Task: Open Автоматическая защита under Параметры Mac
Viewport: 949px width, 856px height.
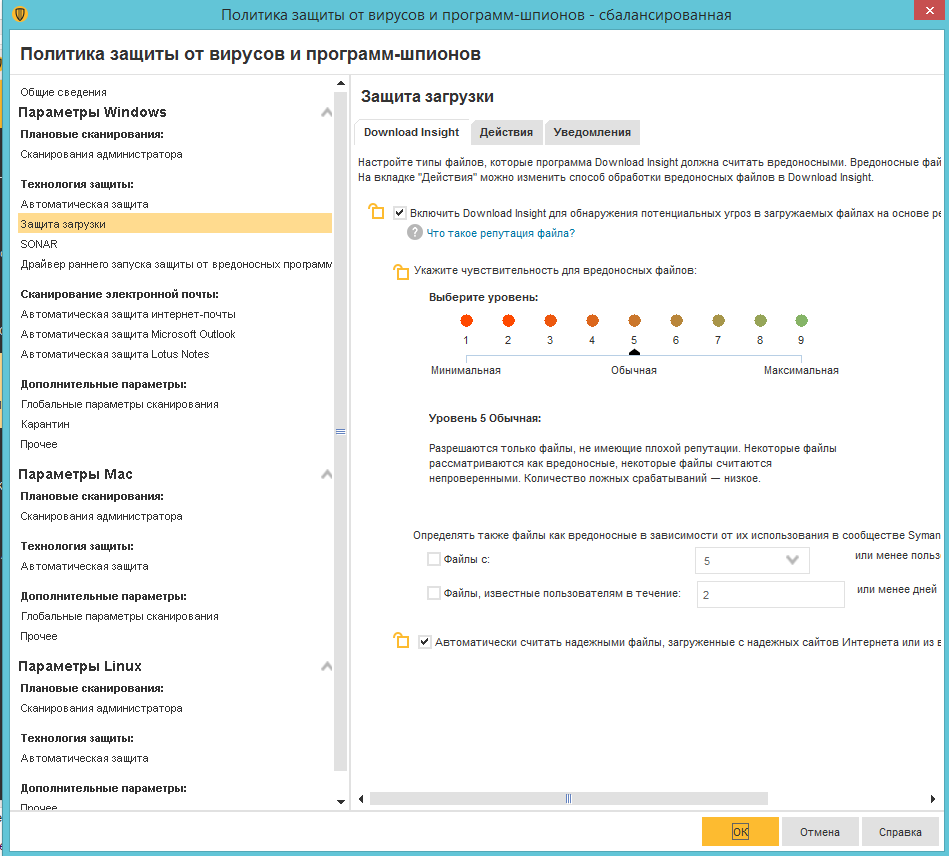Action: click(x=85, y=566)
